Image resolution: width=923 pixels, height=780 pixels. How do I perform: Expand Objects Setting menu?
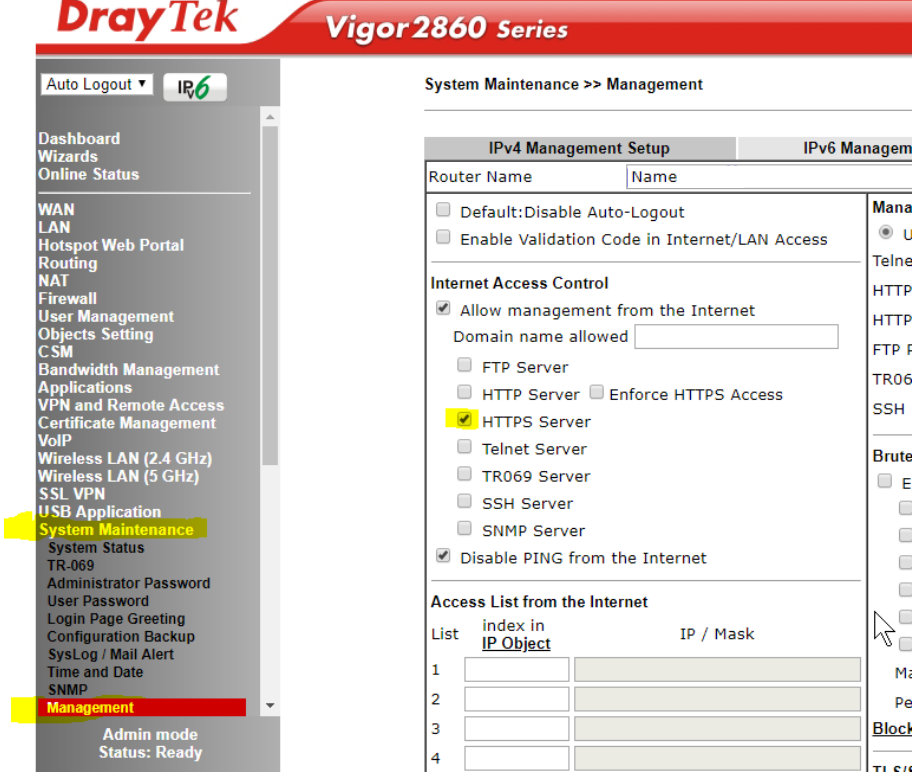(x=95, y=334)
